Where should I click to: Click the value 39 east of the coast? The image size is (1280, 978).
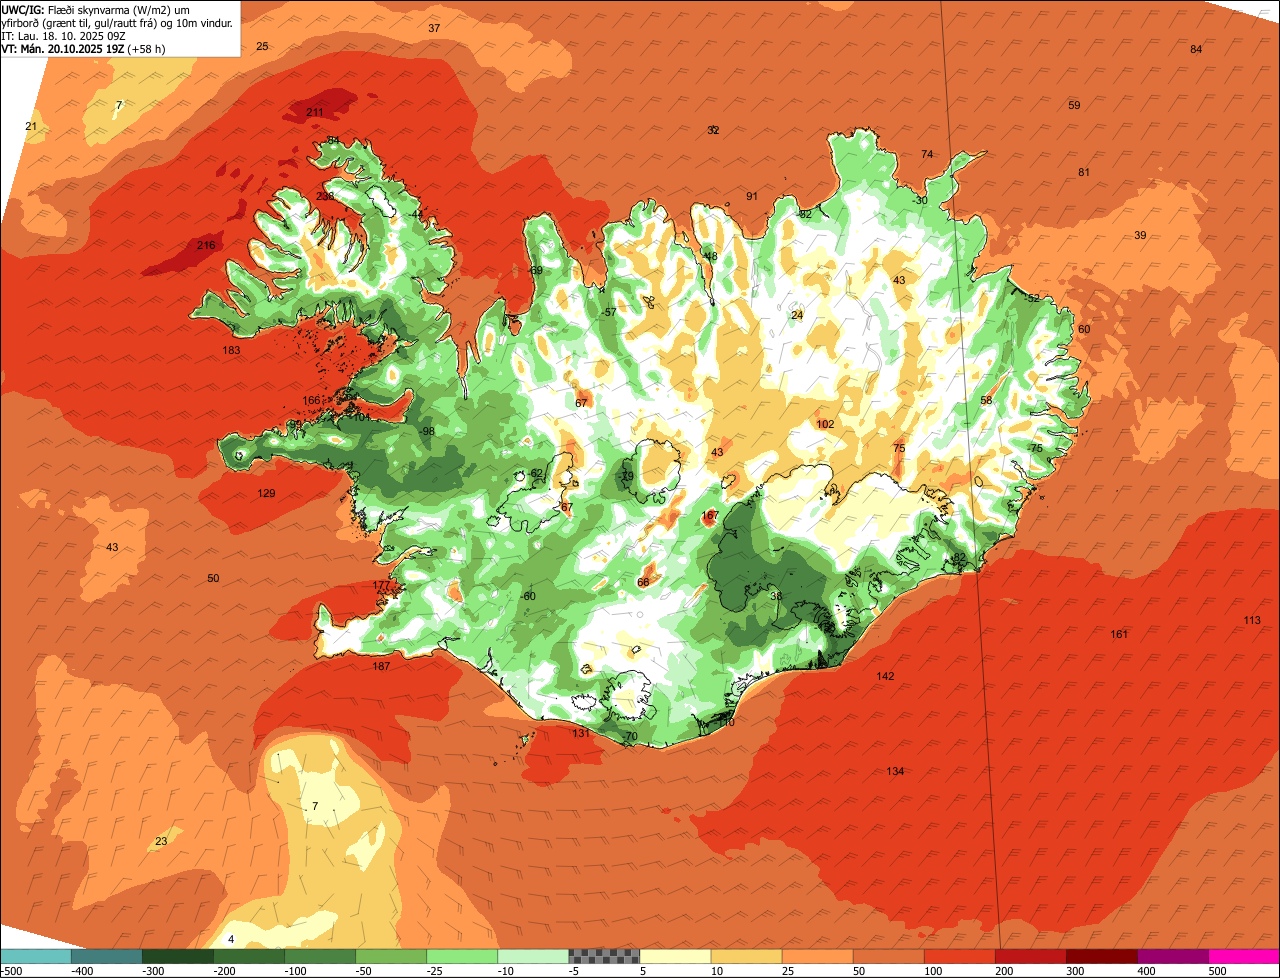(x=1140, y=235)
